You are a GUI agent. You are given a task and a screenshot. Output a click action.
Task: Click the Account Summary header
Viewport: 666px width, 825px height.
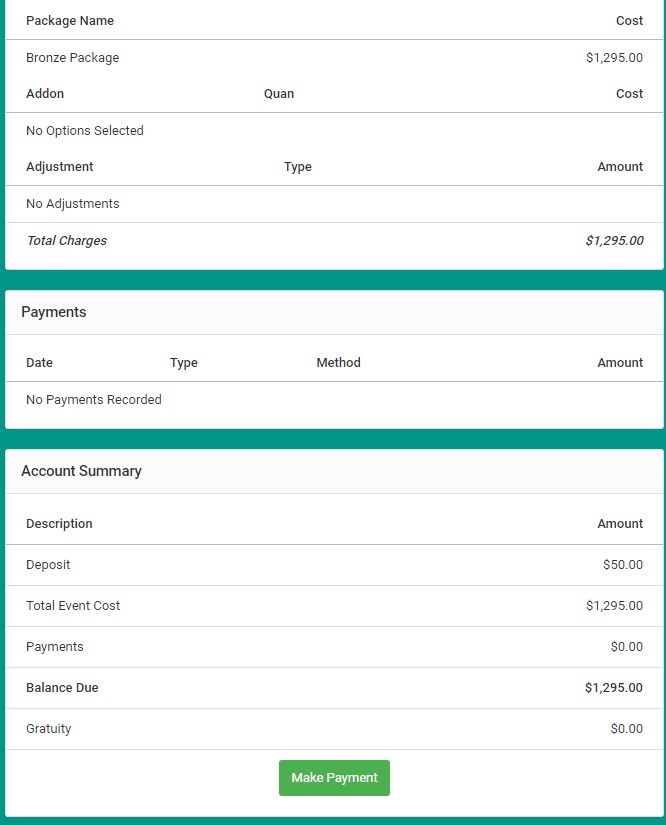[80, 470]
